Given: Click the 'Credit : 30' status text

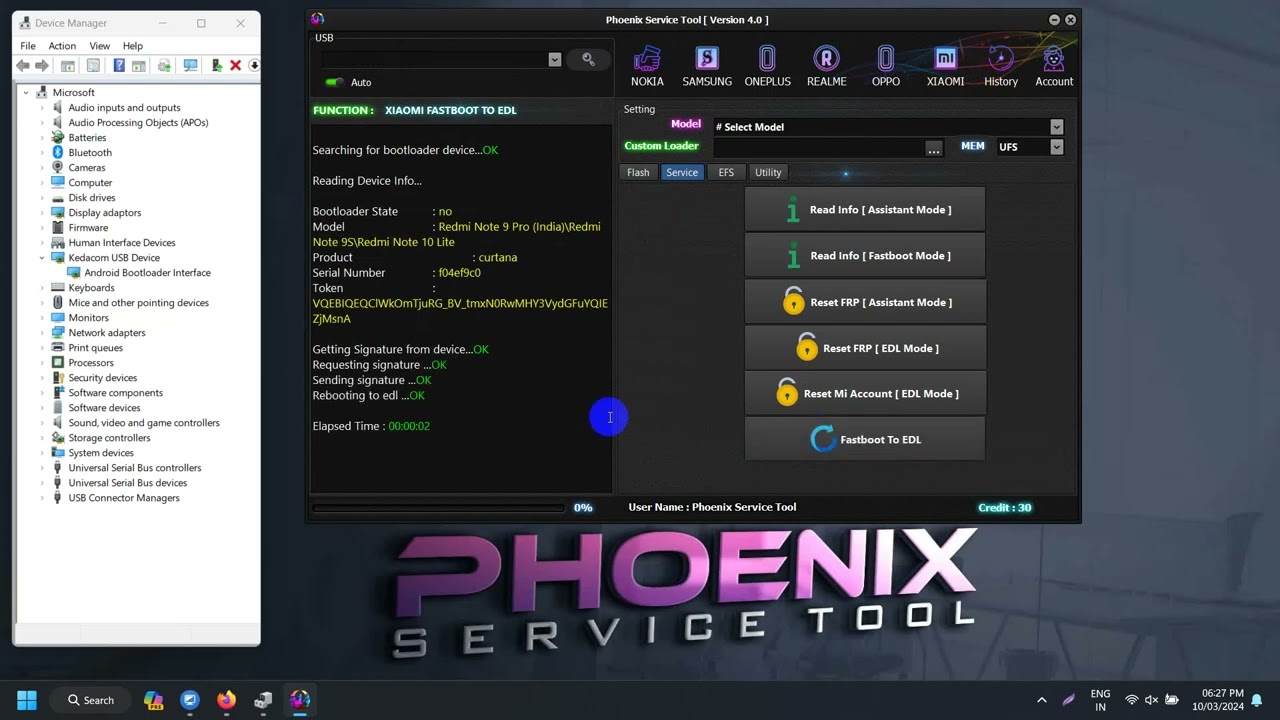Looking at the screenshot, I should tap(1004, 508).
